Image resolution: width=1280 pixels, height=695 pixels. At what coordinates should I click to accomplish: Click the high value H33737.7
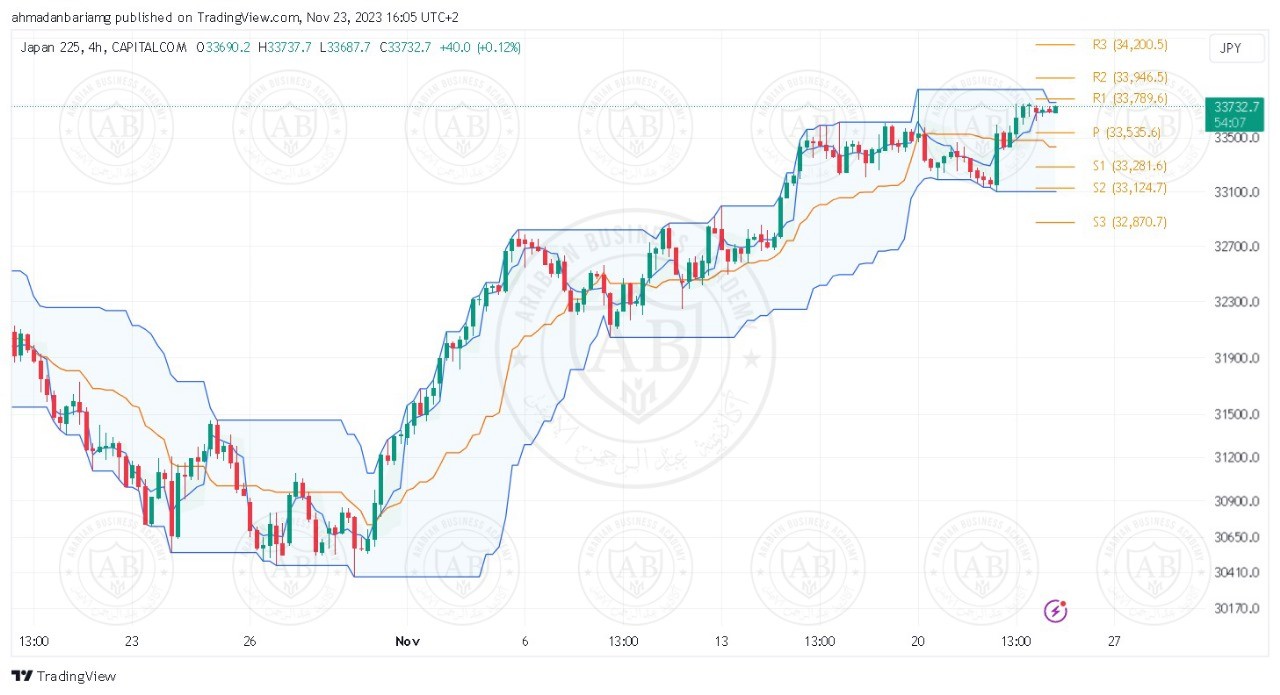coord(285,47)
